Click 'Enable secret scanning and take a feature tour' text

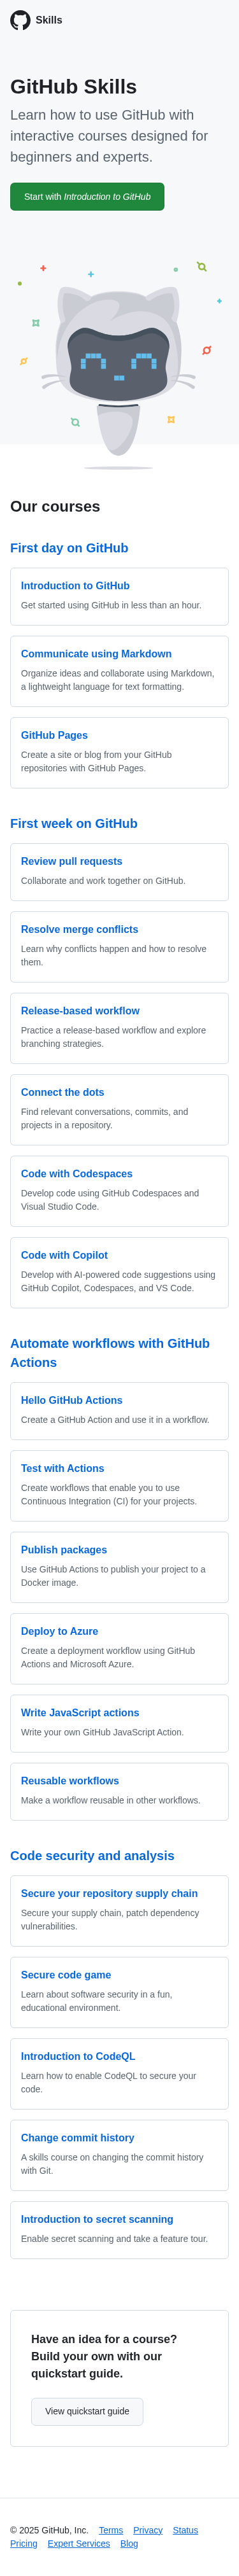115,2239
